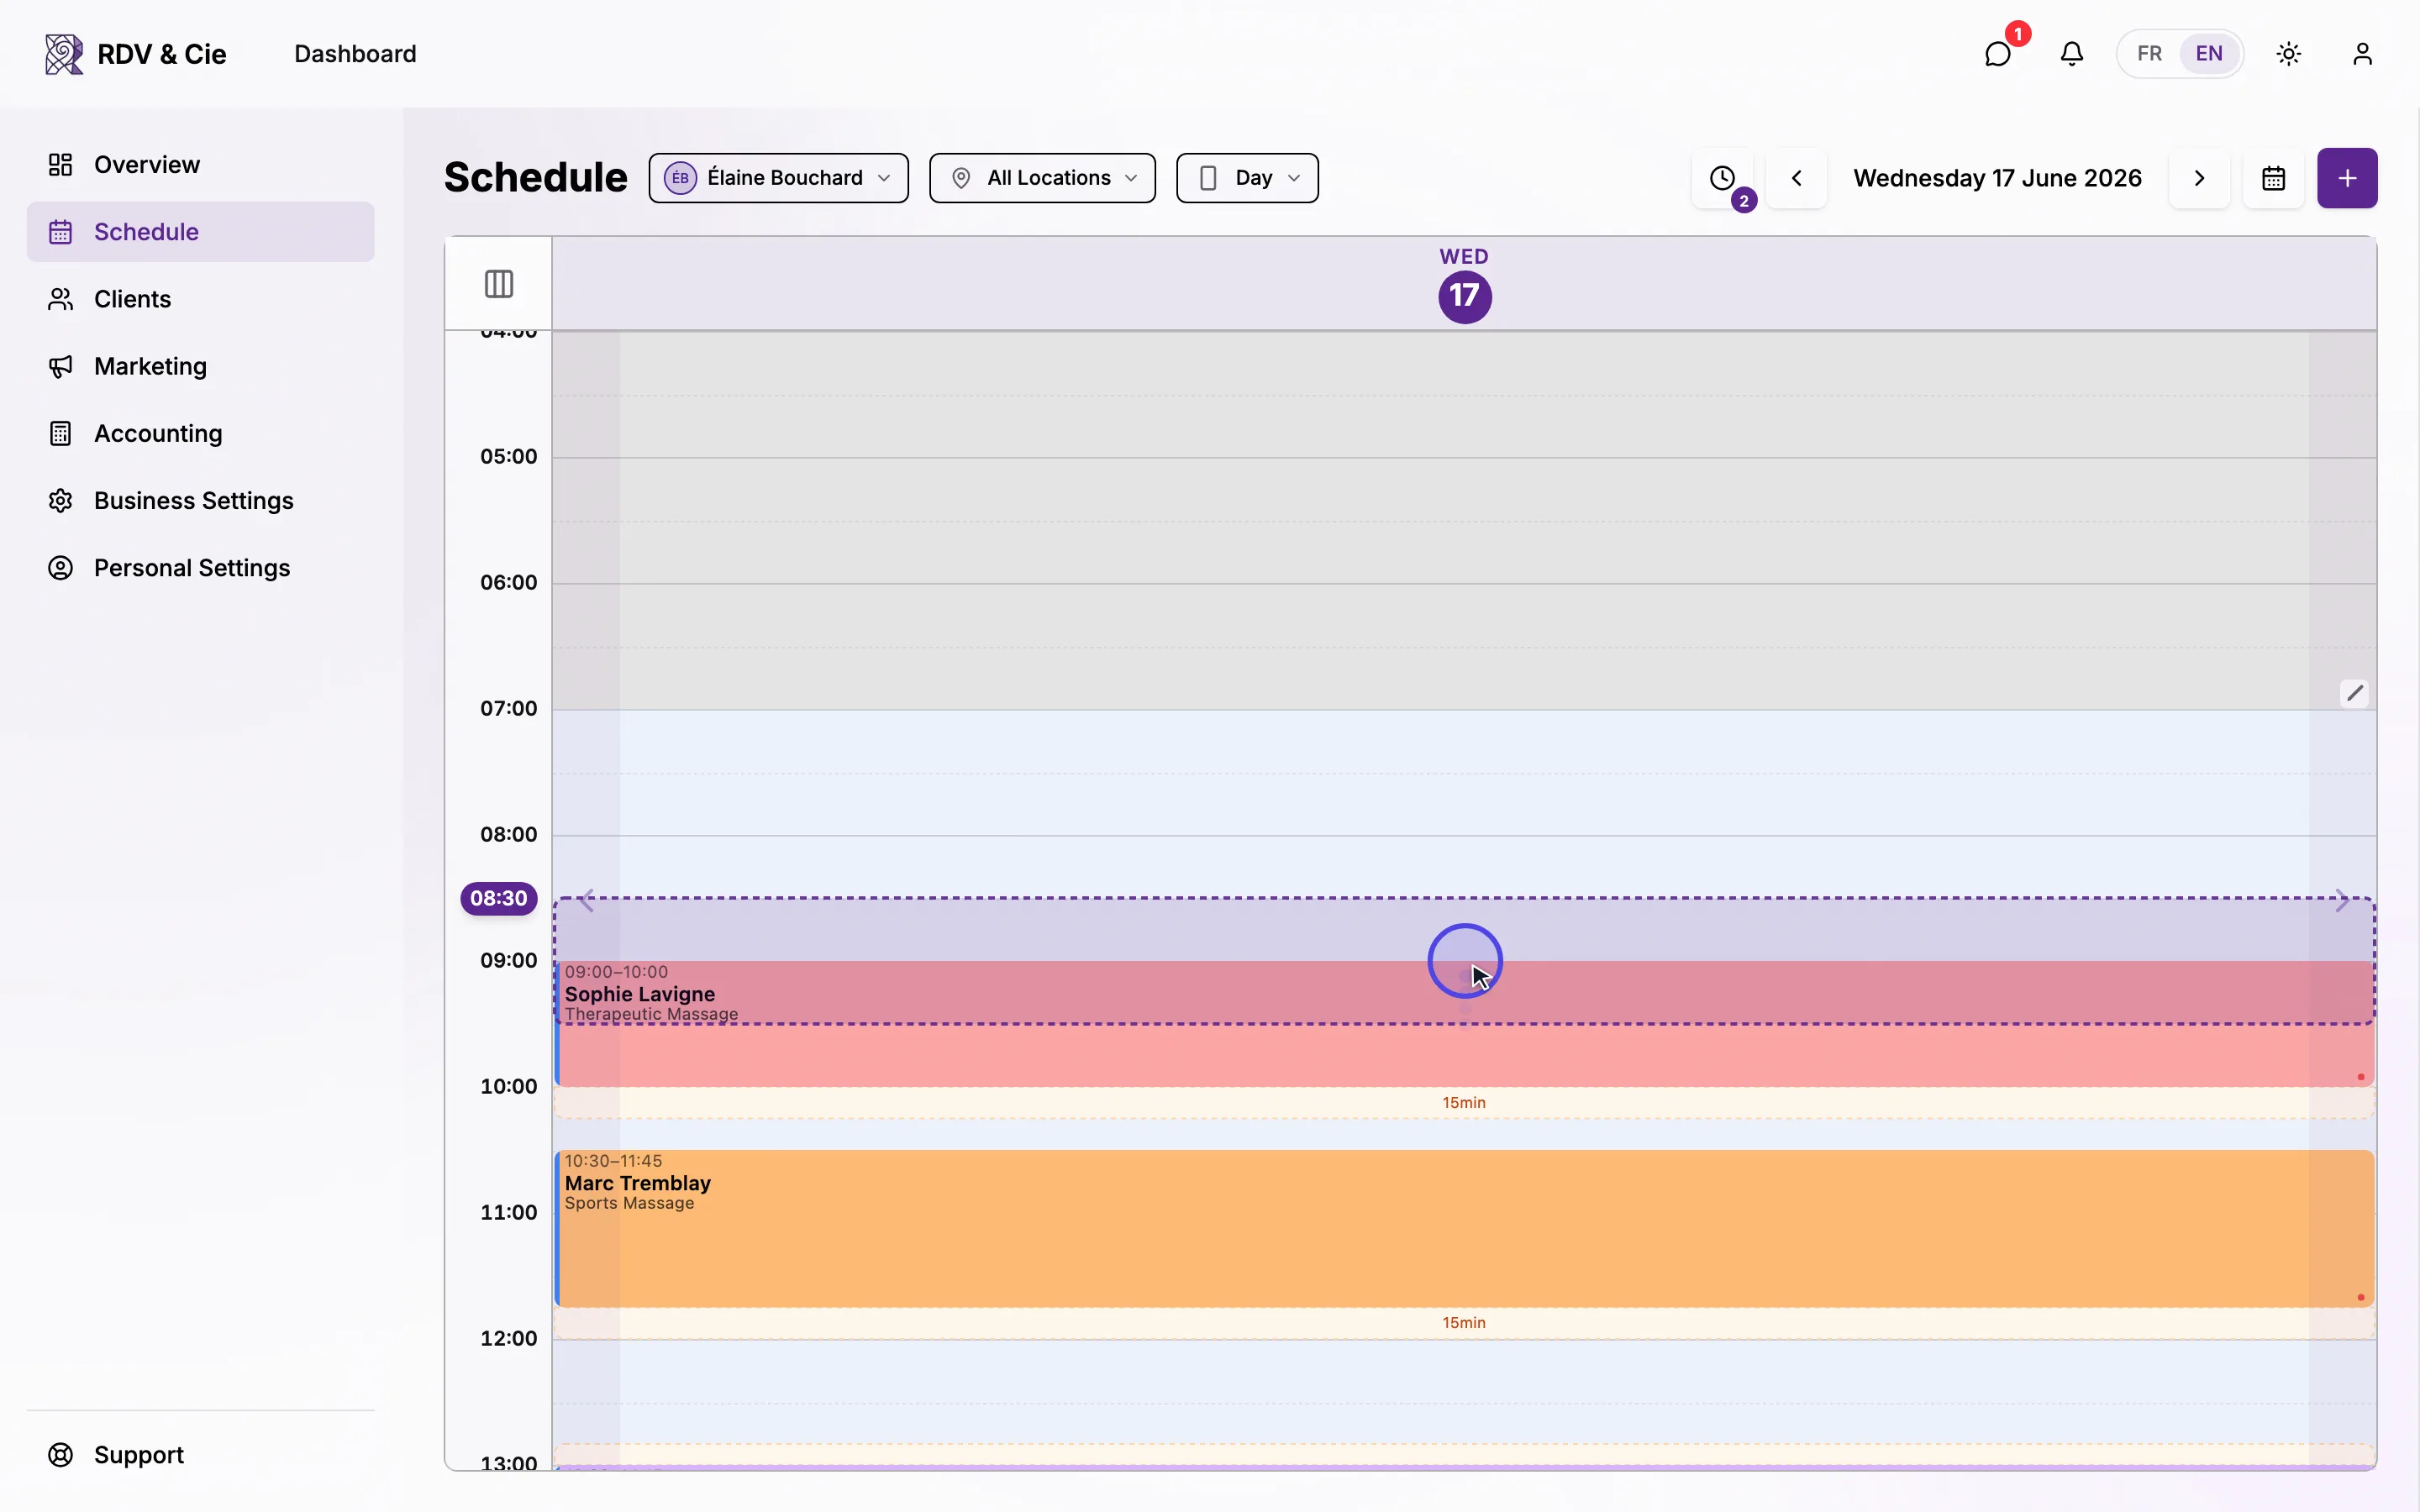Image resolution: width=2420 pixels, height=1512 pixels.
Task: Select Schedule in sidebar
Action: [200, 232]
